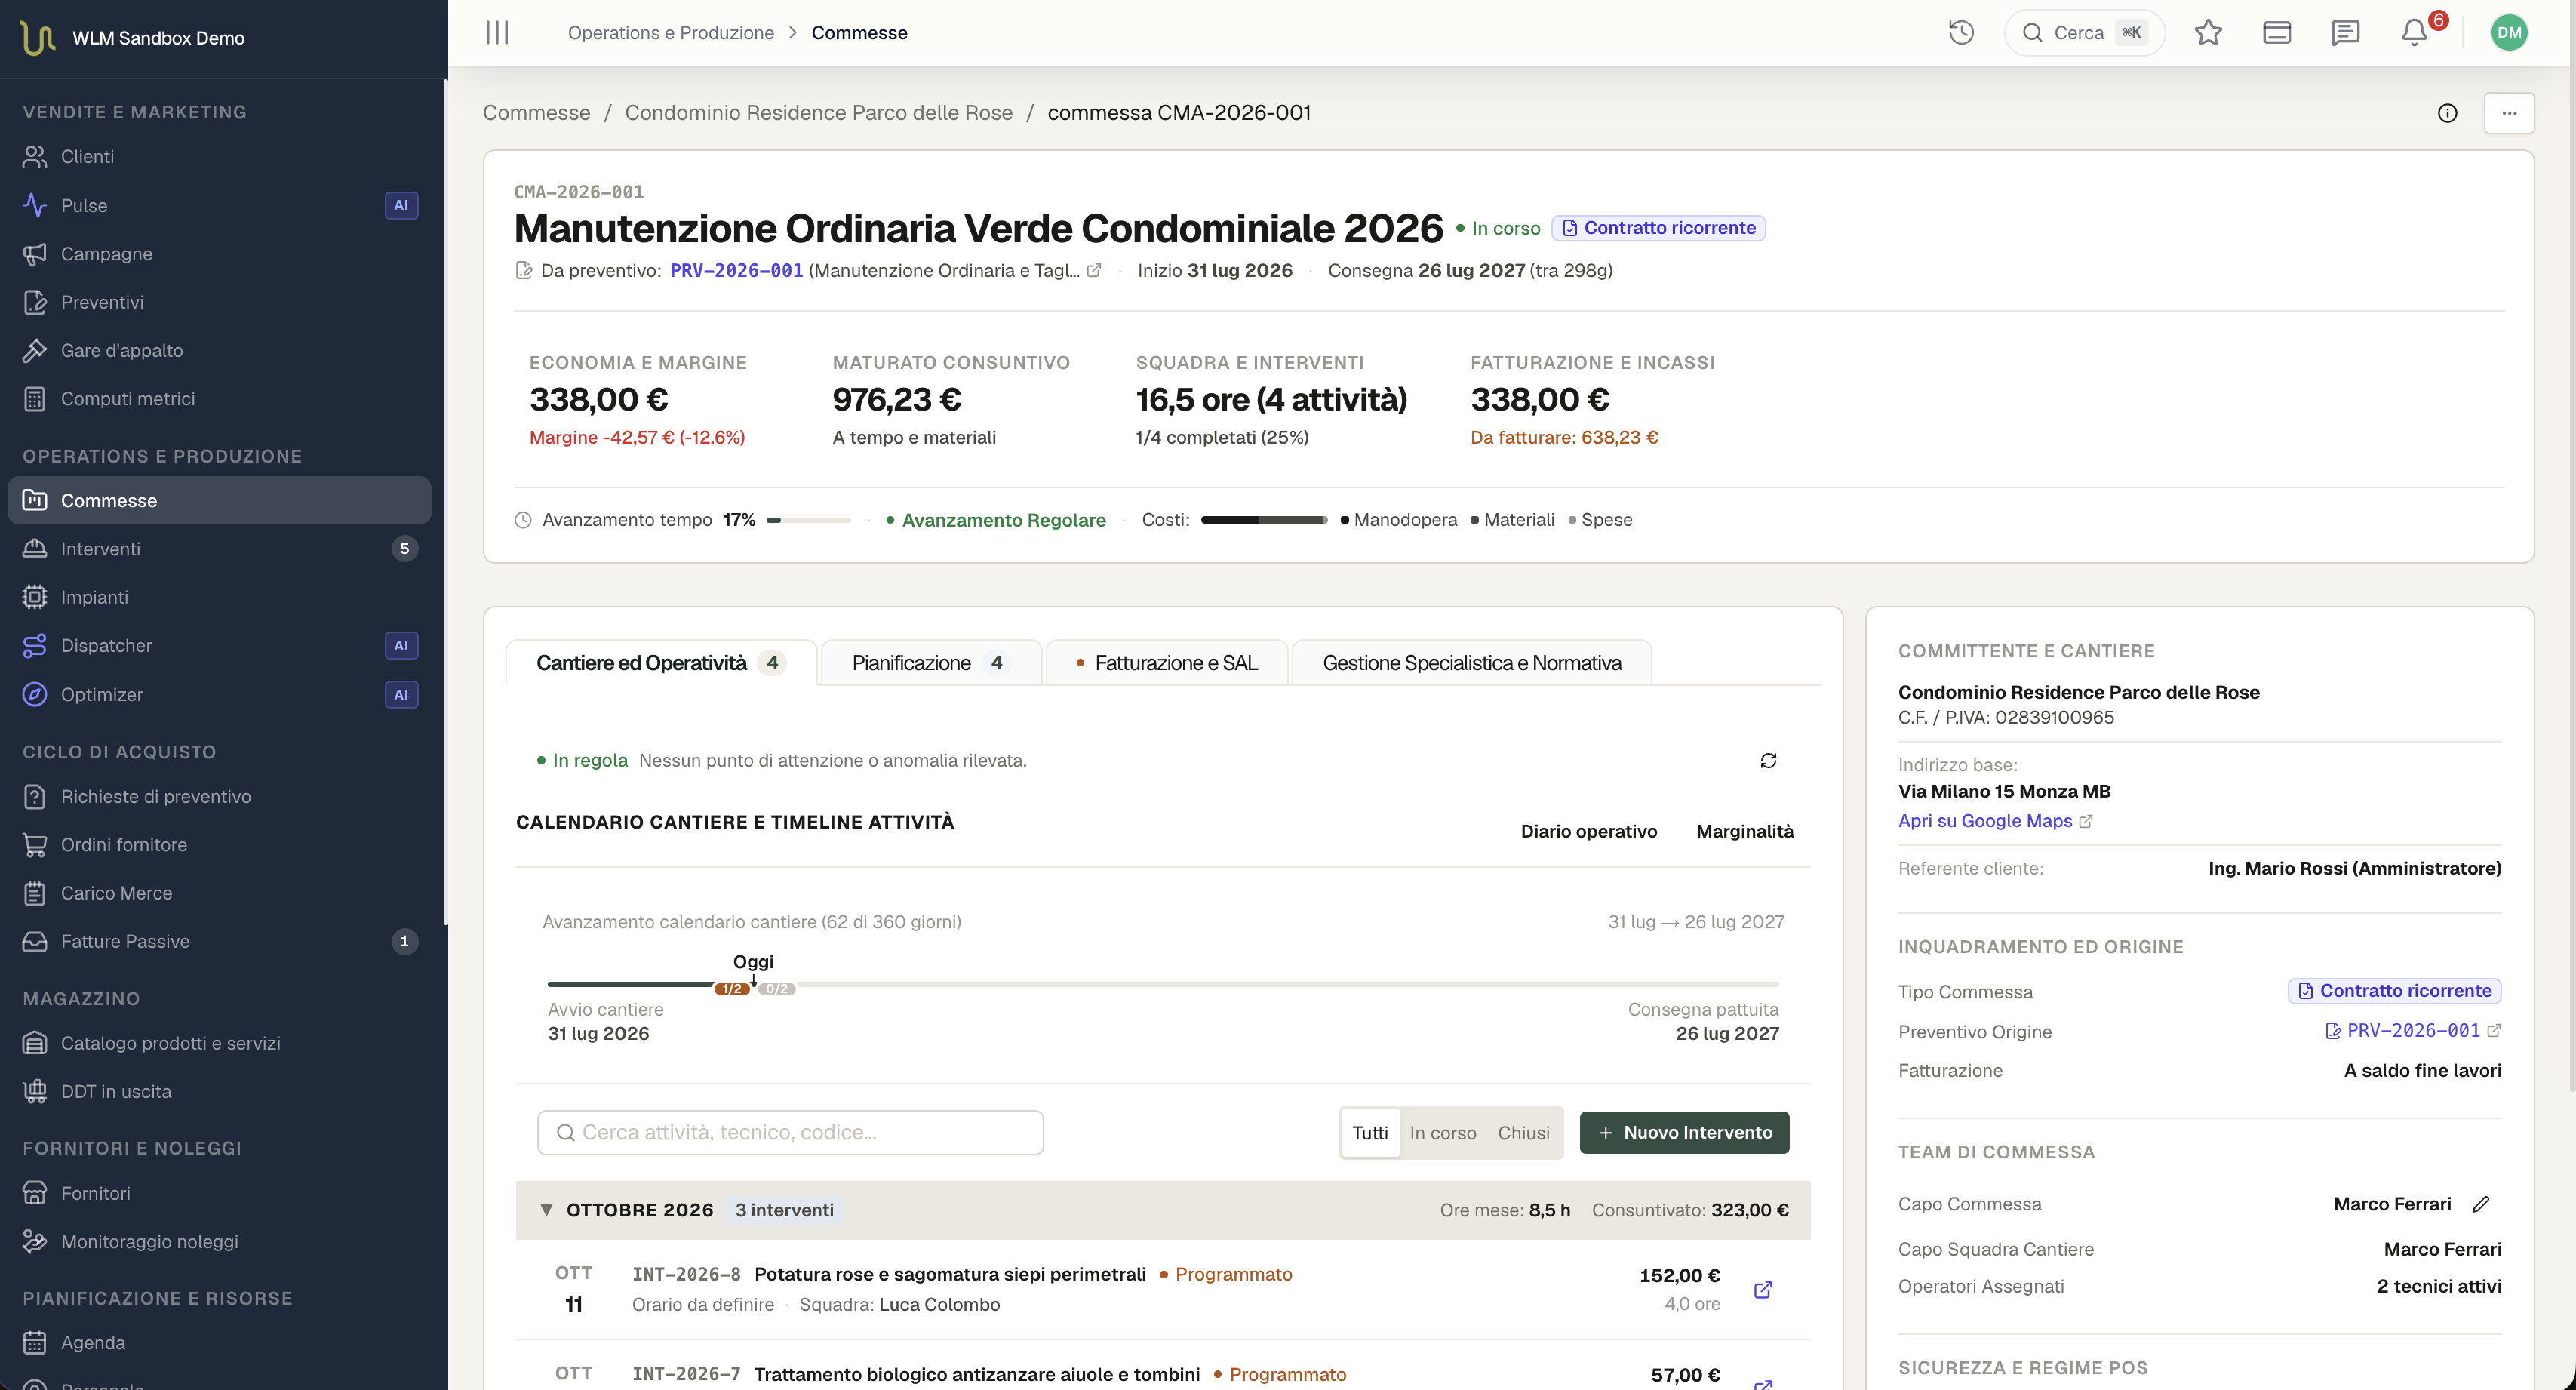
Task: Edit Capo Commessa with pencil icon
Action: [x=2481, y=1204]
